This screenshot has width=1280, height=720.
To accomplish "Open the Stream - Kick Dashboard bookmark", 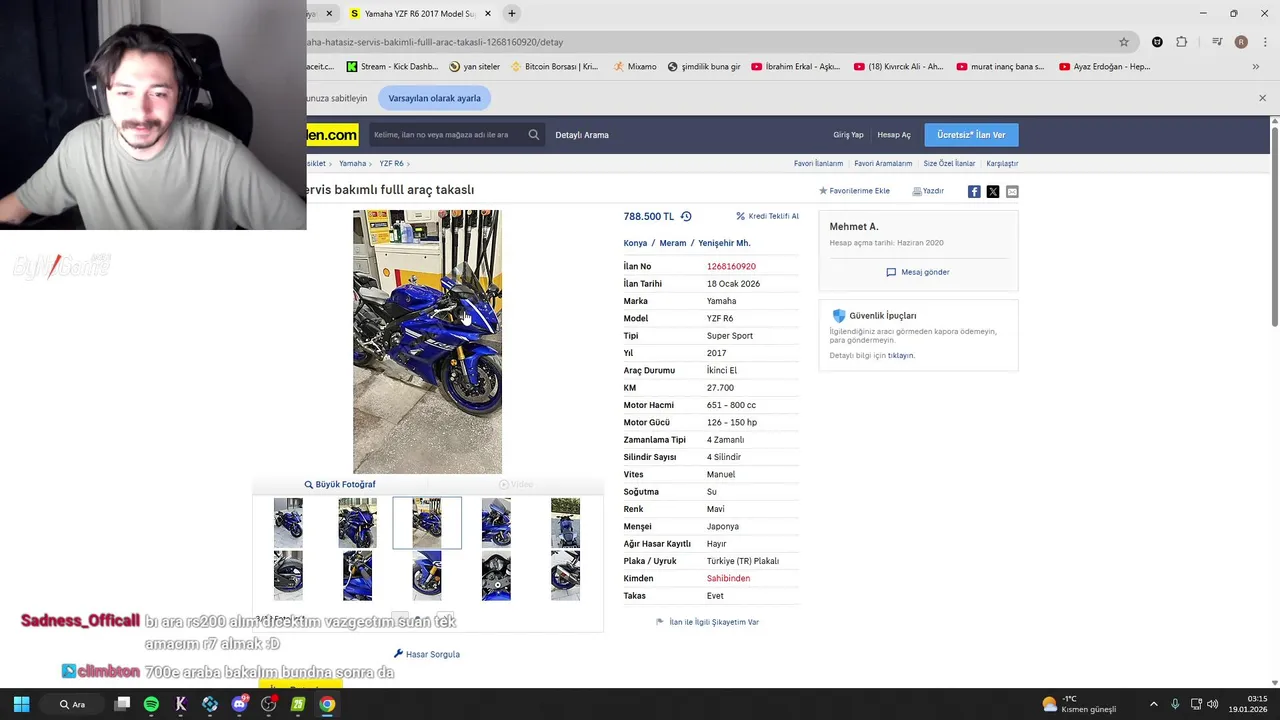I will pos(392,67).
